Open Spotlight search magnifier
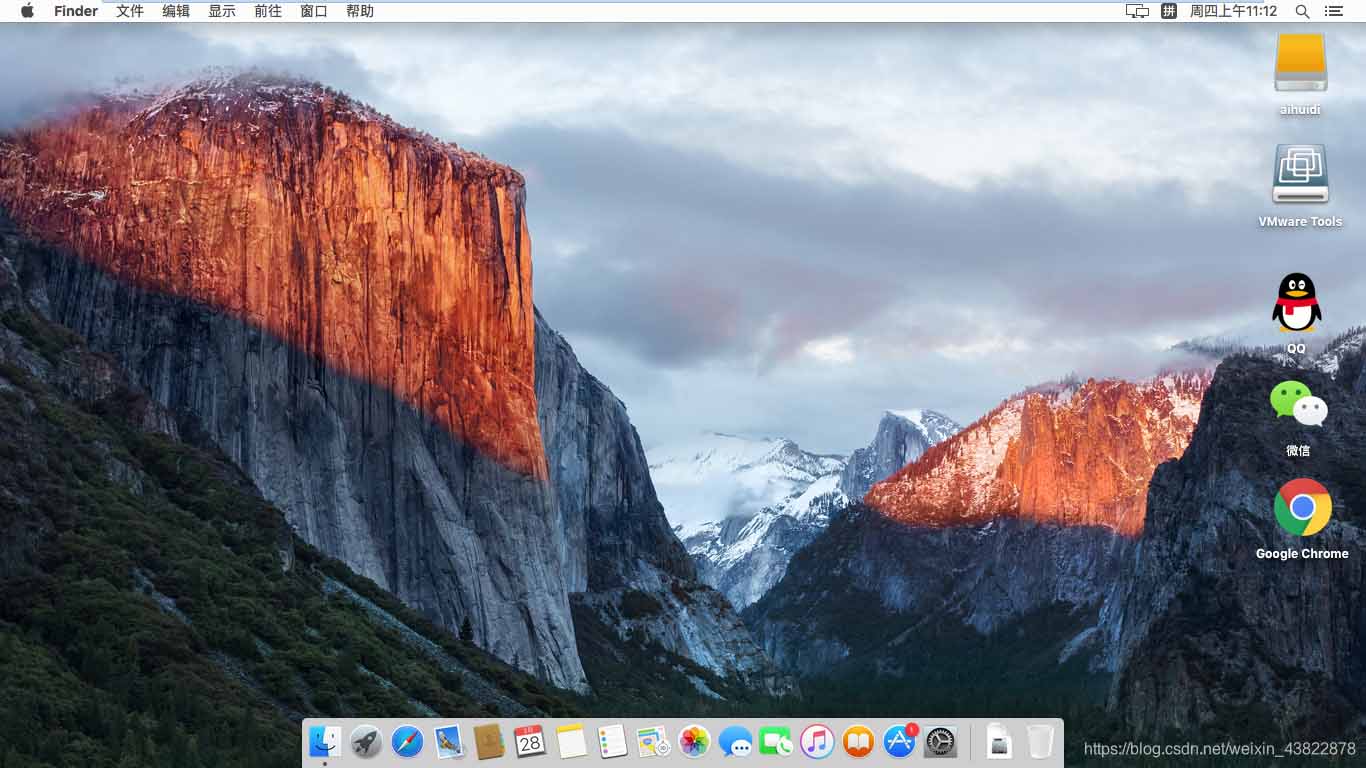 point(1302,11)
